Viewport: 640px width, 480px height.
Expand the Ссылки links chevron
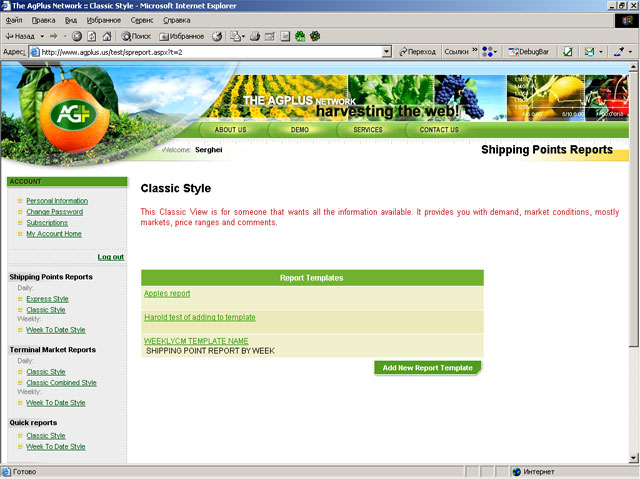[475, 50]
